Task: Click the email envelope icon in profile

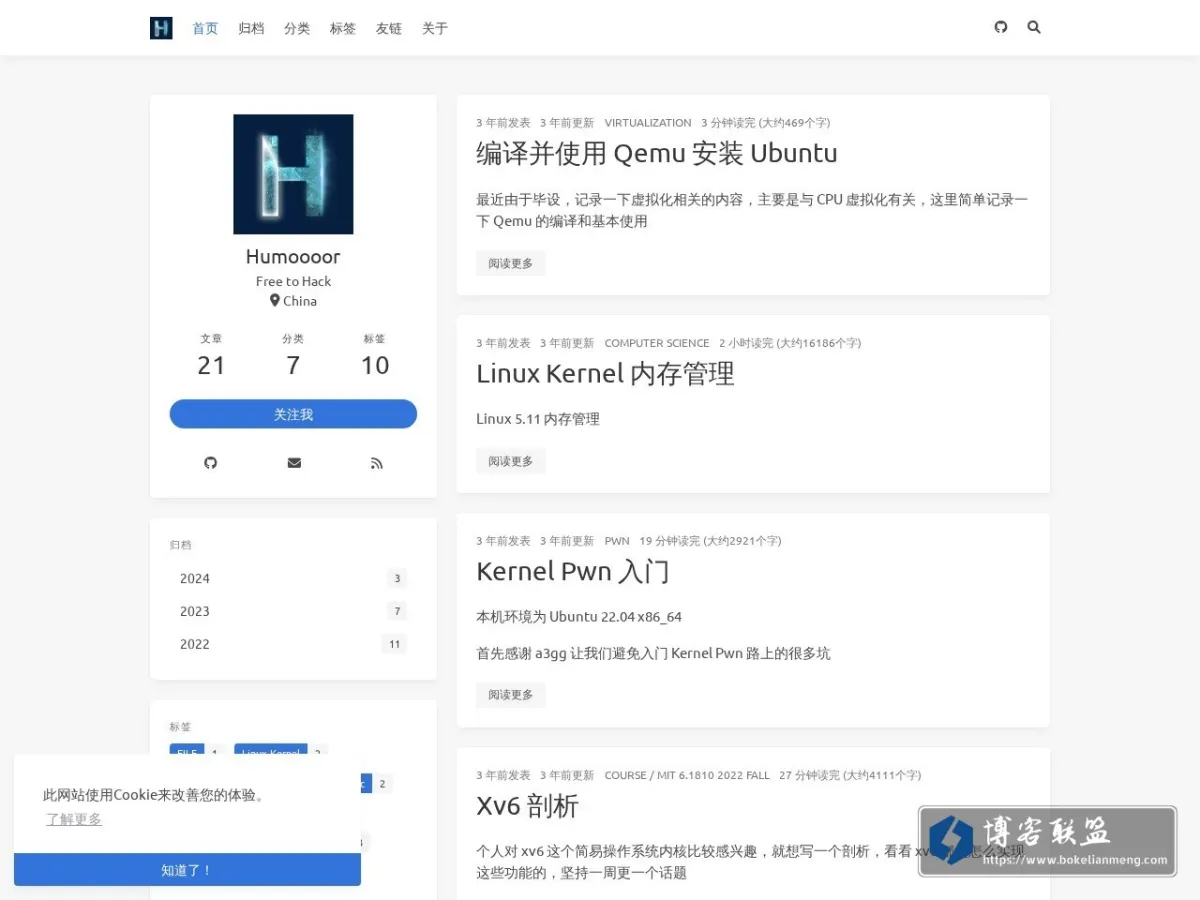Action: [294, 463]
